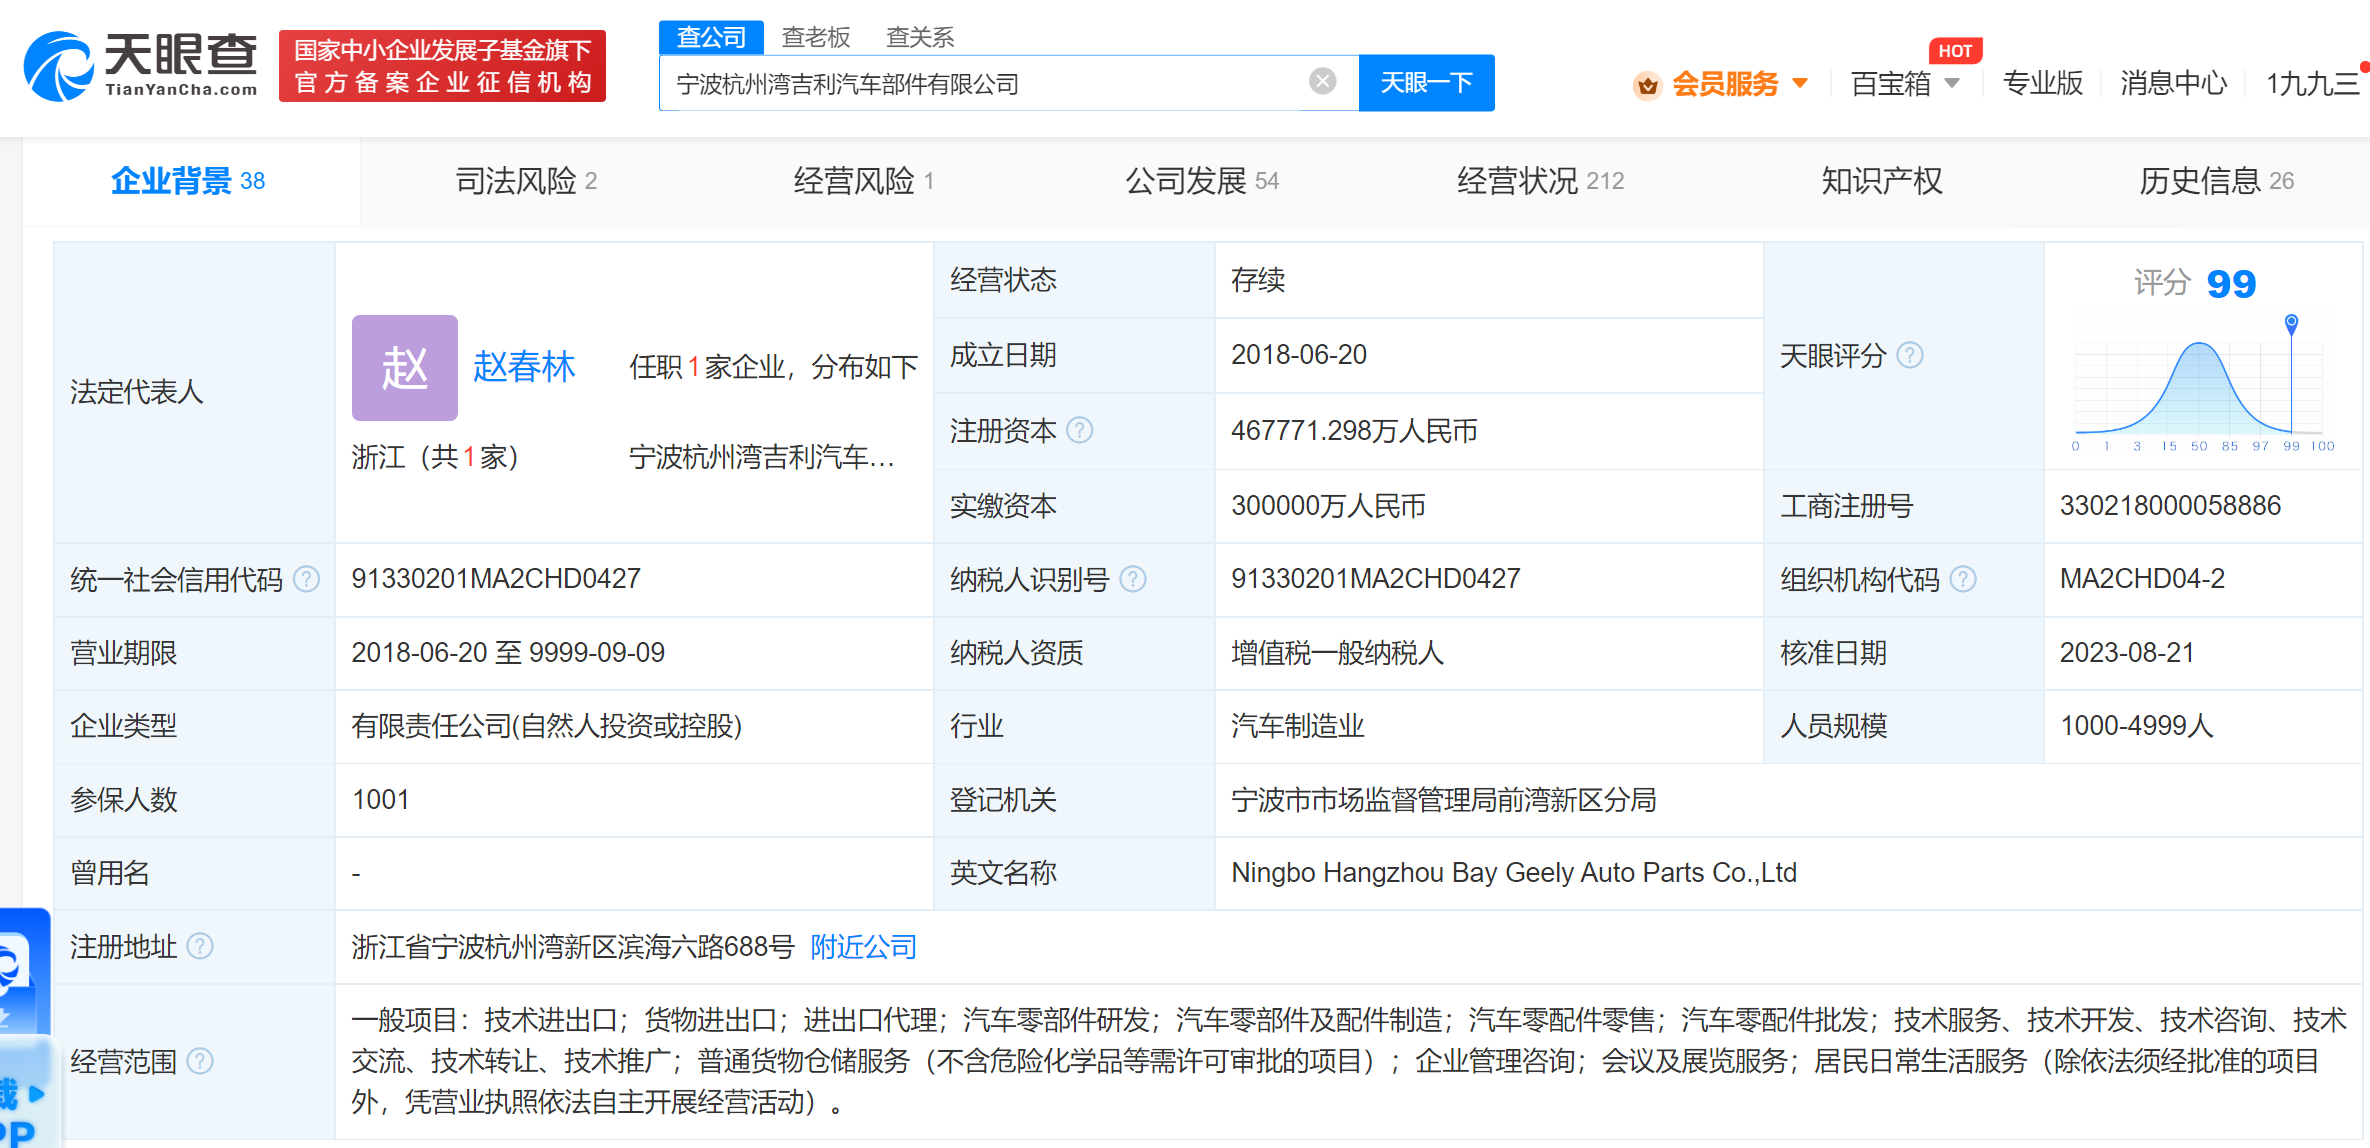
Task: Open help tooltip icon next to 注册资本
Action: (1082, 431)
